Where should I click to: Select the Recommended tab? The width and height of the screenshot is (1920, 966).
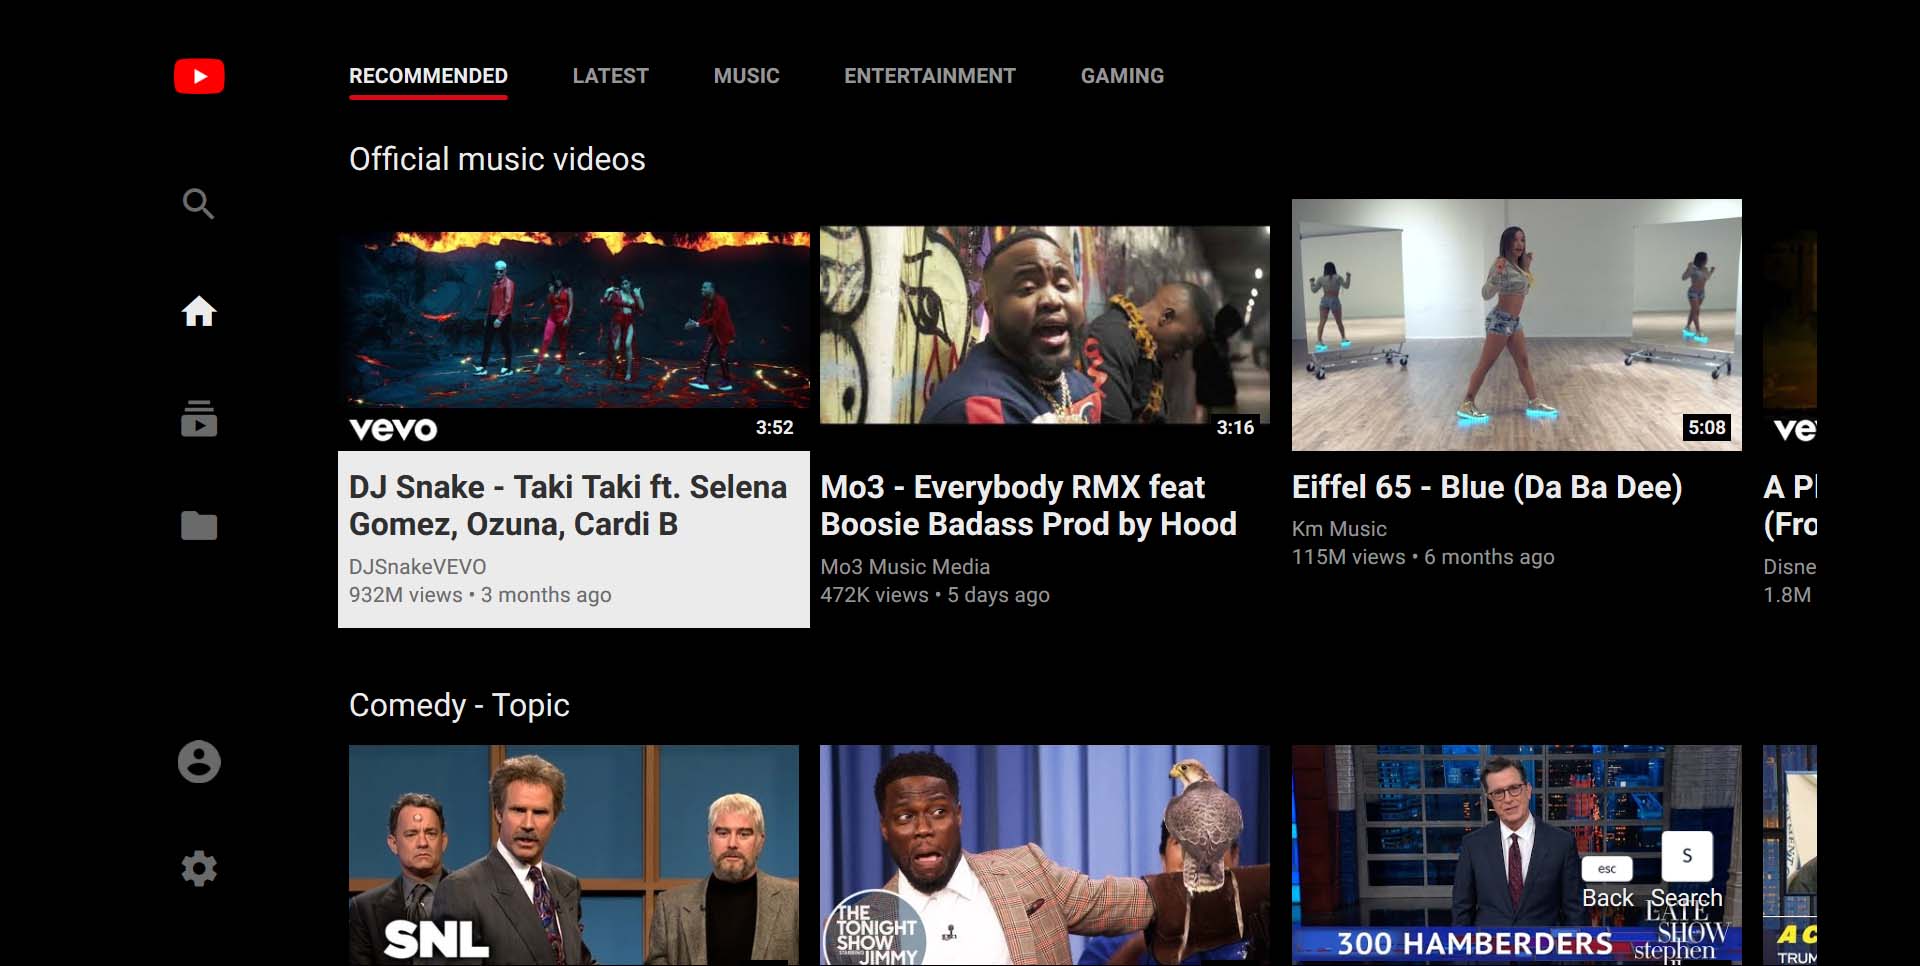coord(428,75)
